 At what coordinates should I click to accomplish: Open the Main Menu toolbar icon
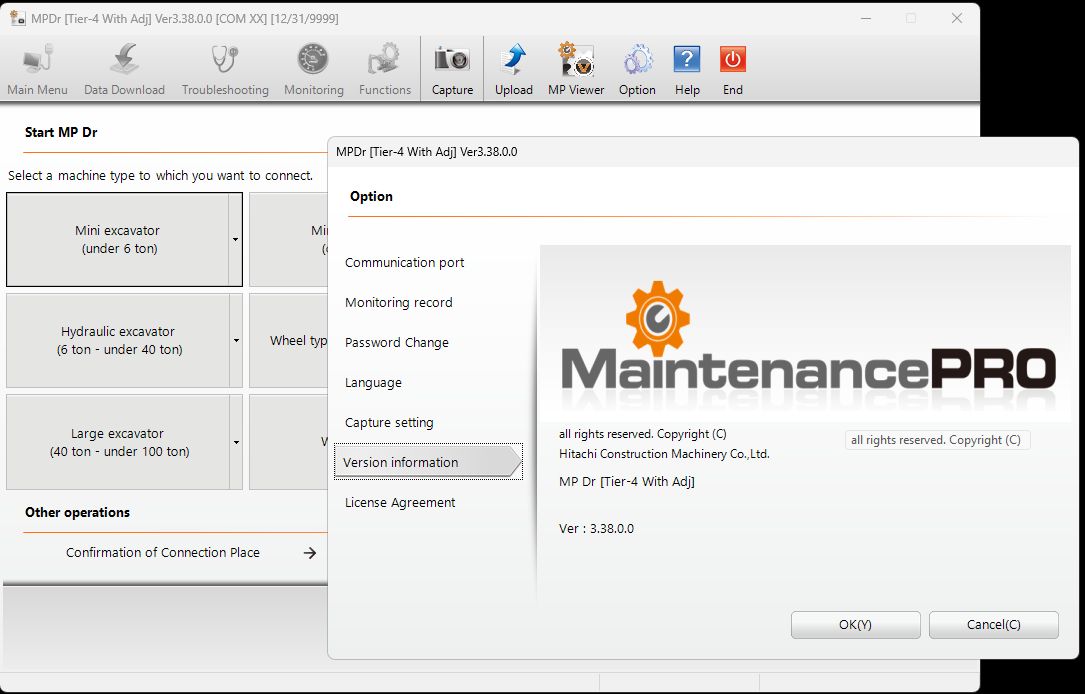tap(37, 69)
